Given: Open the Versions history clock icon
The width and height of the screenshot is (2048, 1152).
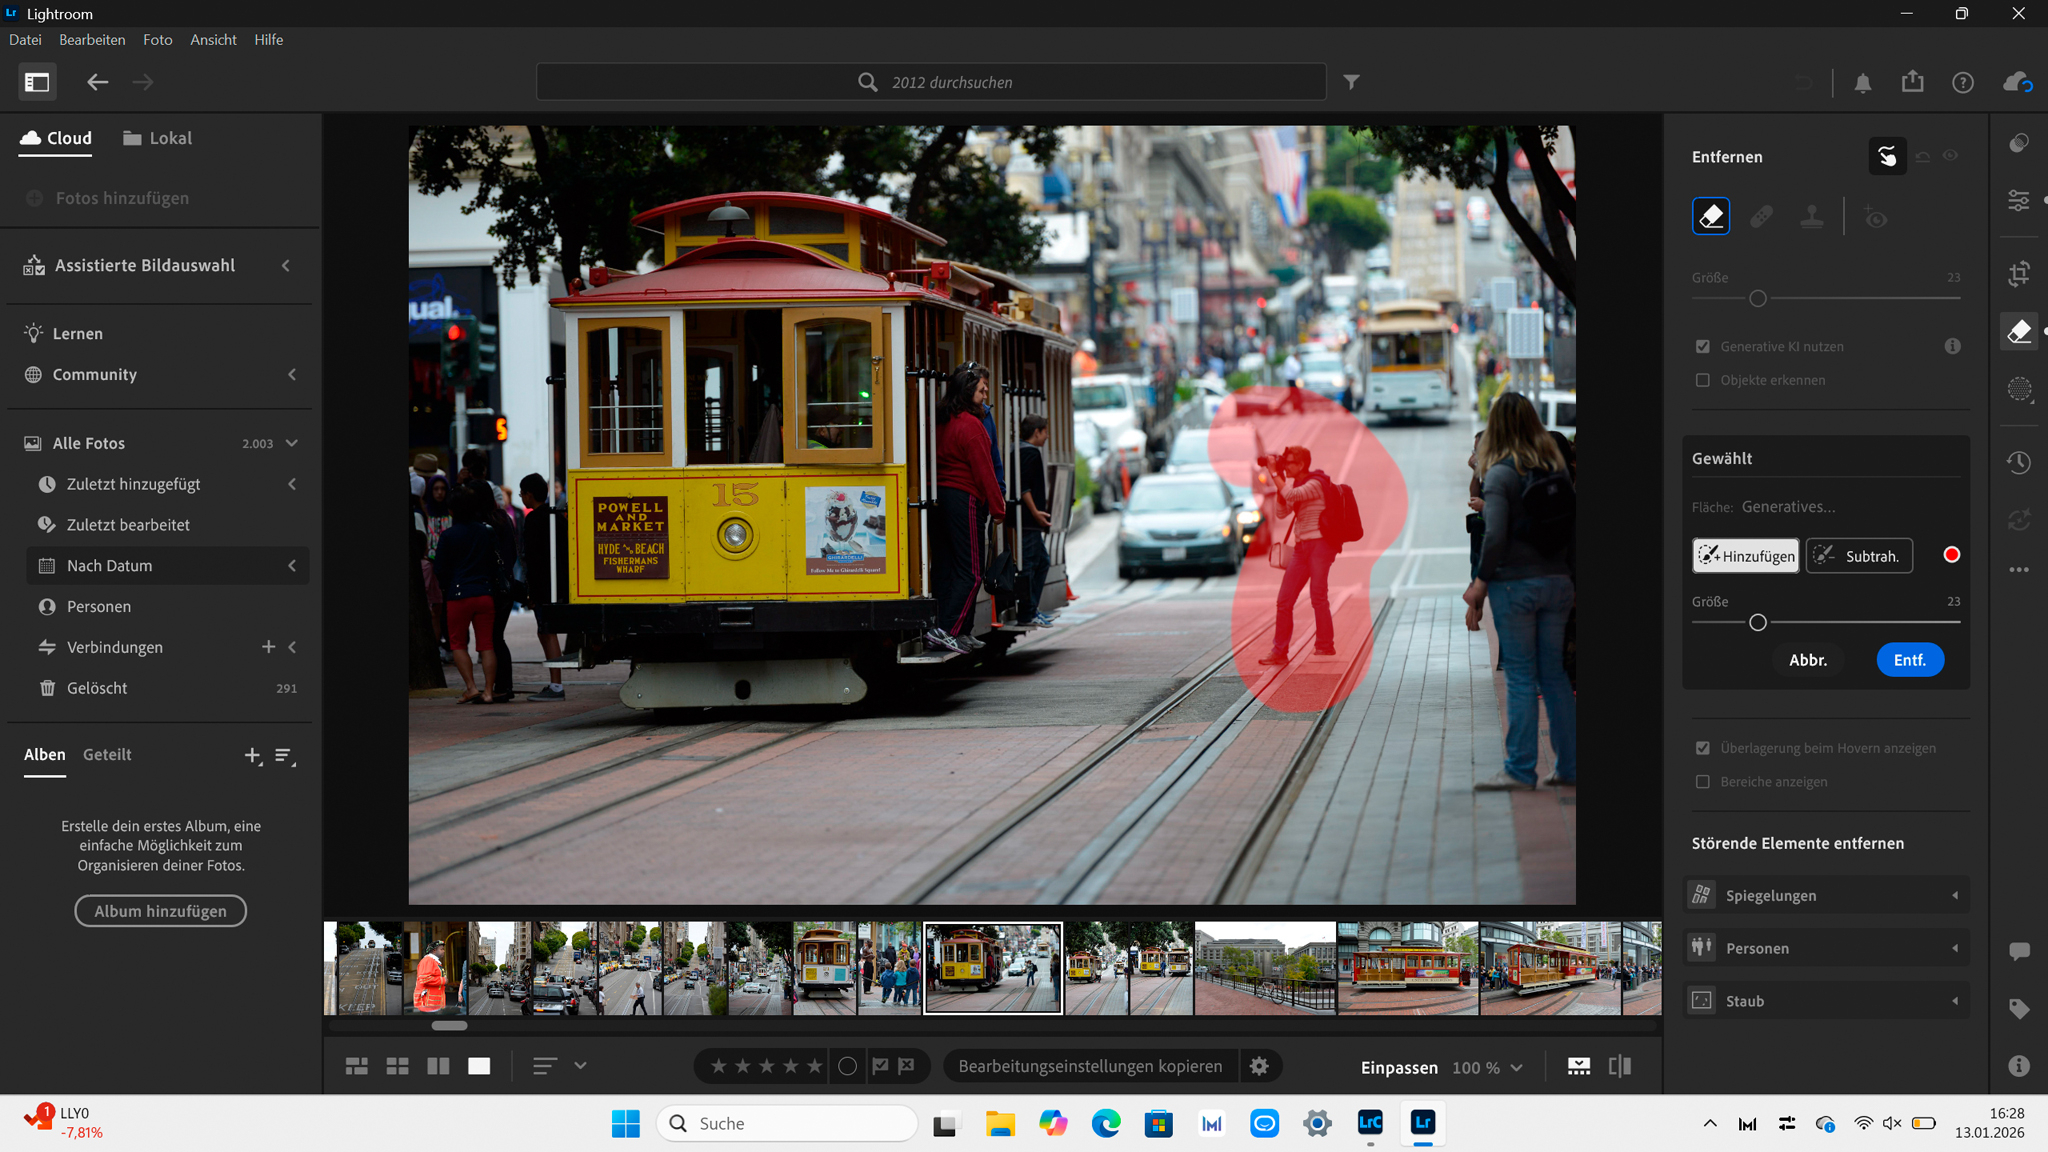Looking at the screenshot, I should 2019,462.
